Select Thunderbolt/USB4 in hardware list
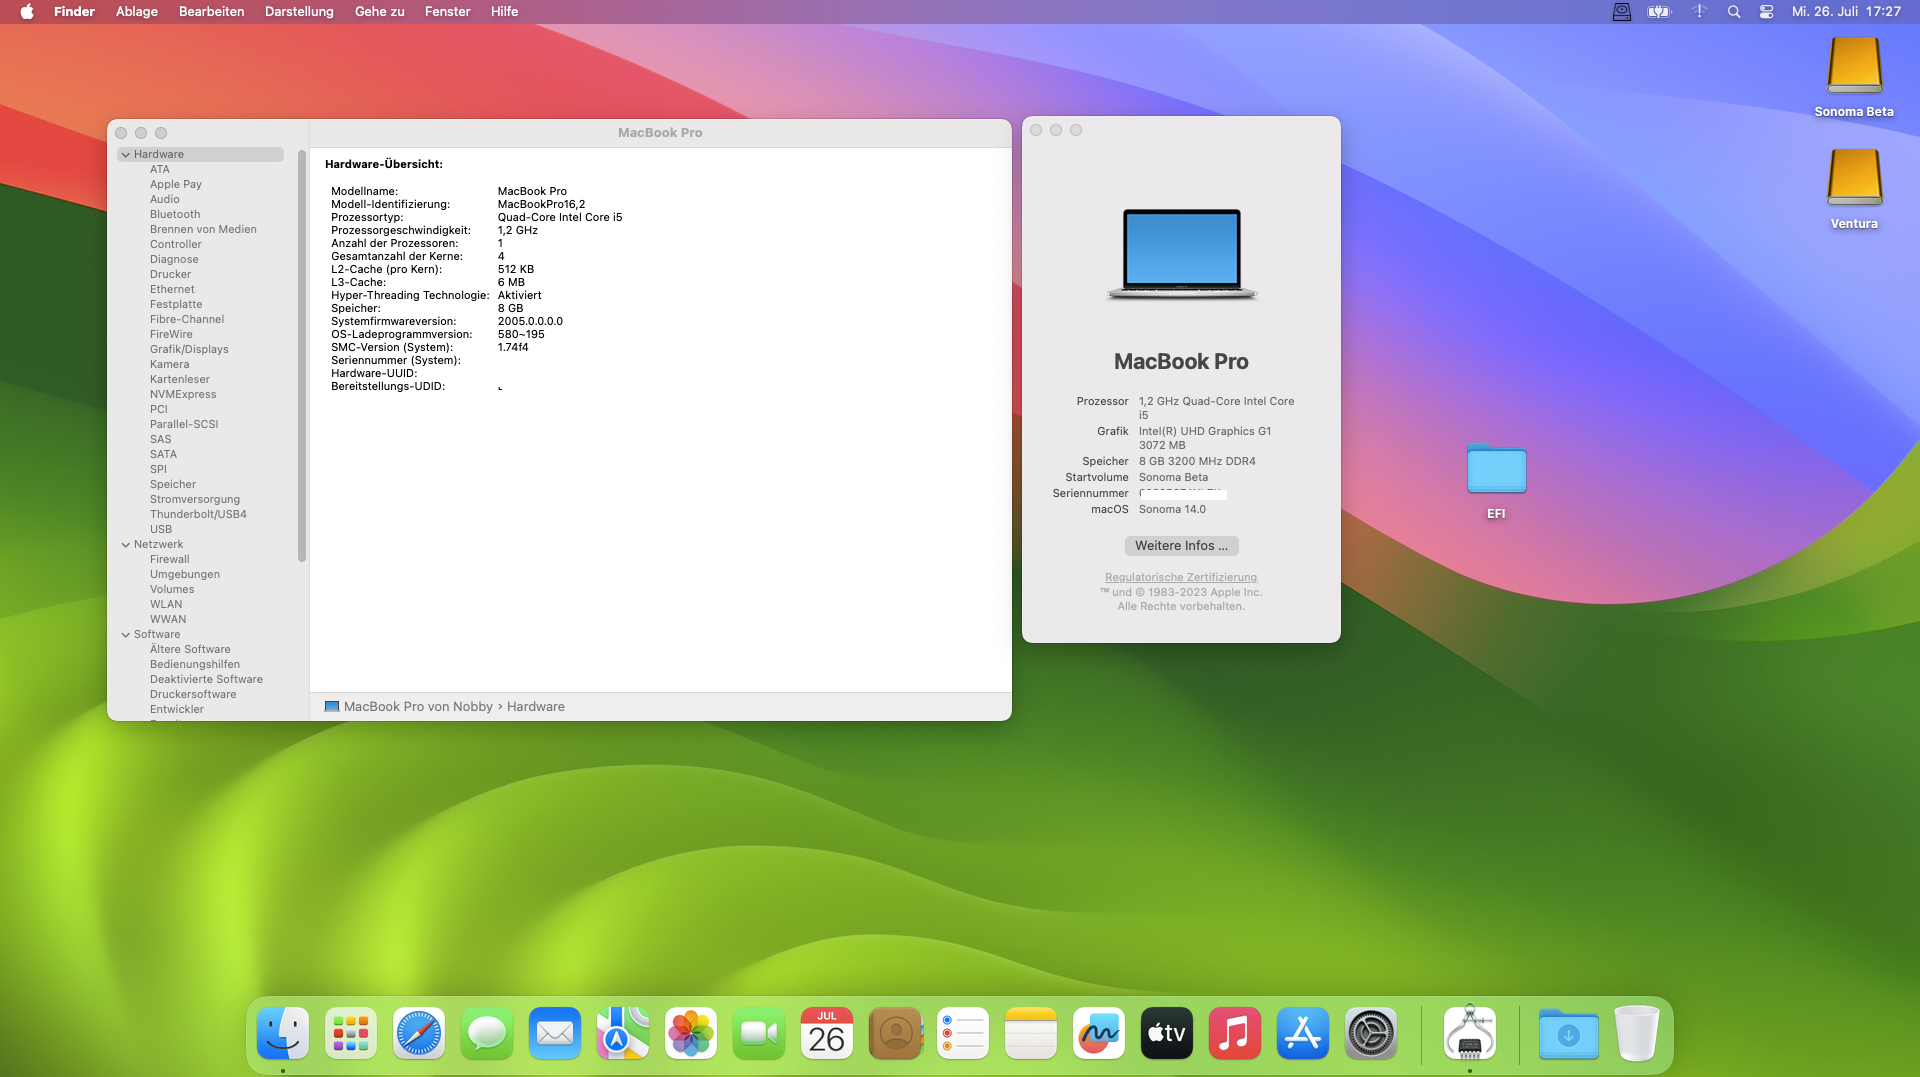Viewport: 1920px width, 1077px height. [198, 514]
